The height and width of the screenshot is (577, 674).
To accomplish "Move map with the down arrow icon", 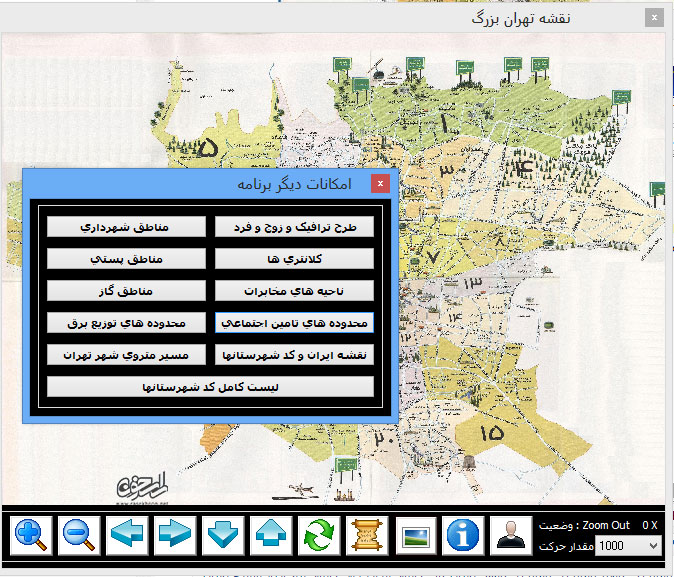I will [x=223, y=535].
